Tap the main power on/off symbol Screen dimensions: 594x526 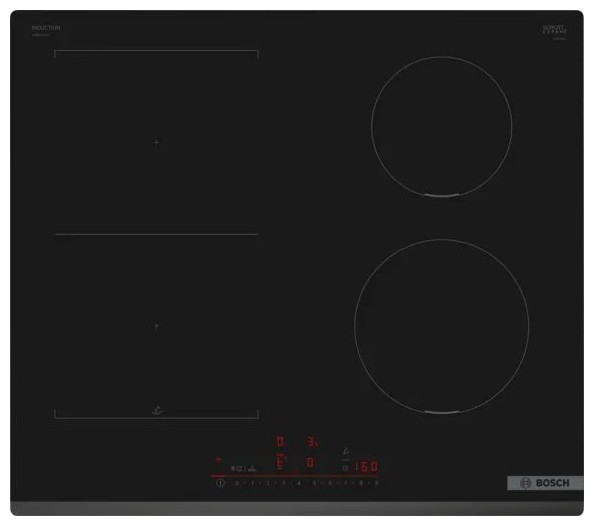[220, 483]
